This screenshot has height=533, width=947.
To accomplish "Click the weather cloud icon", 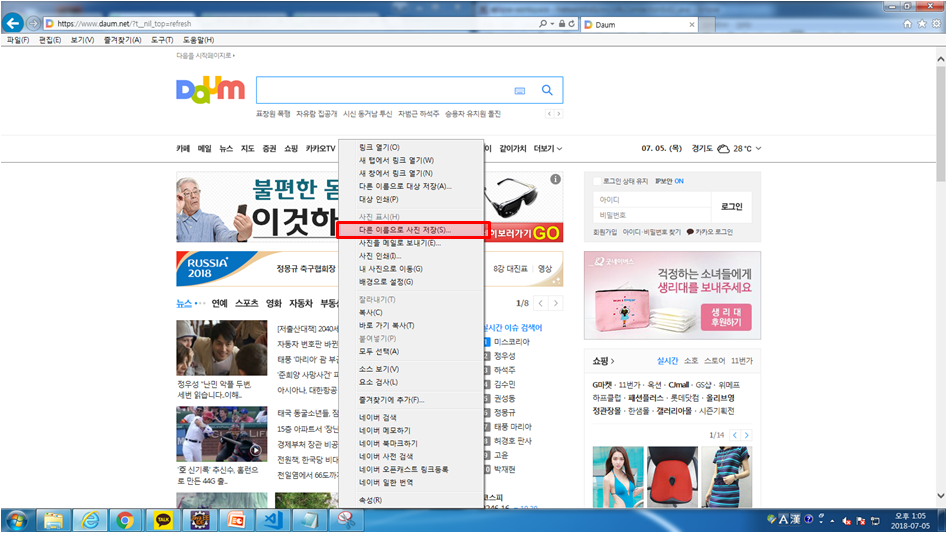I will 723,148.
